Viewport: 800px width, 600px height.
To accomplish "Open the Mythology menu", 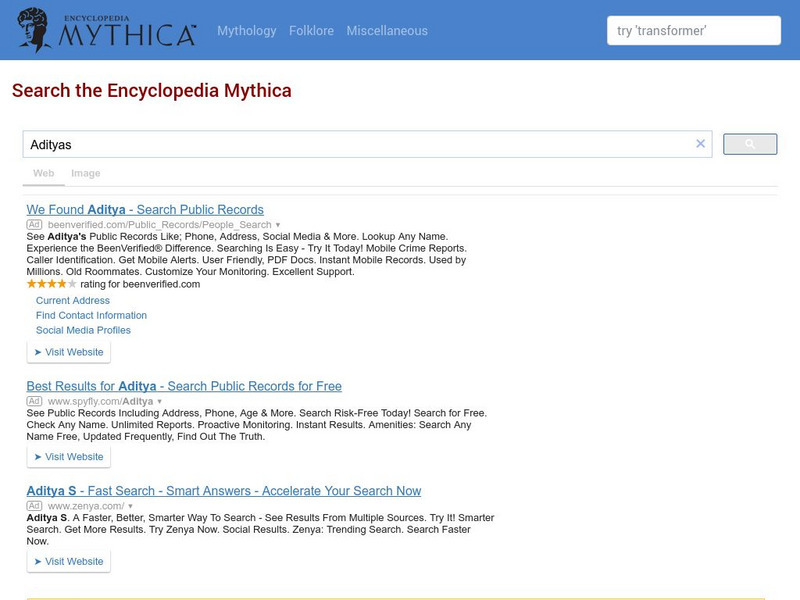I will [x=247, y=31].
